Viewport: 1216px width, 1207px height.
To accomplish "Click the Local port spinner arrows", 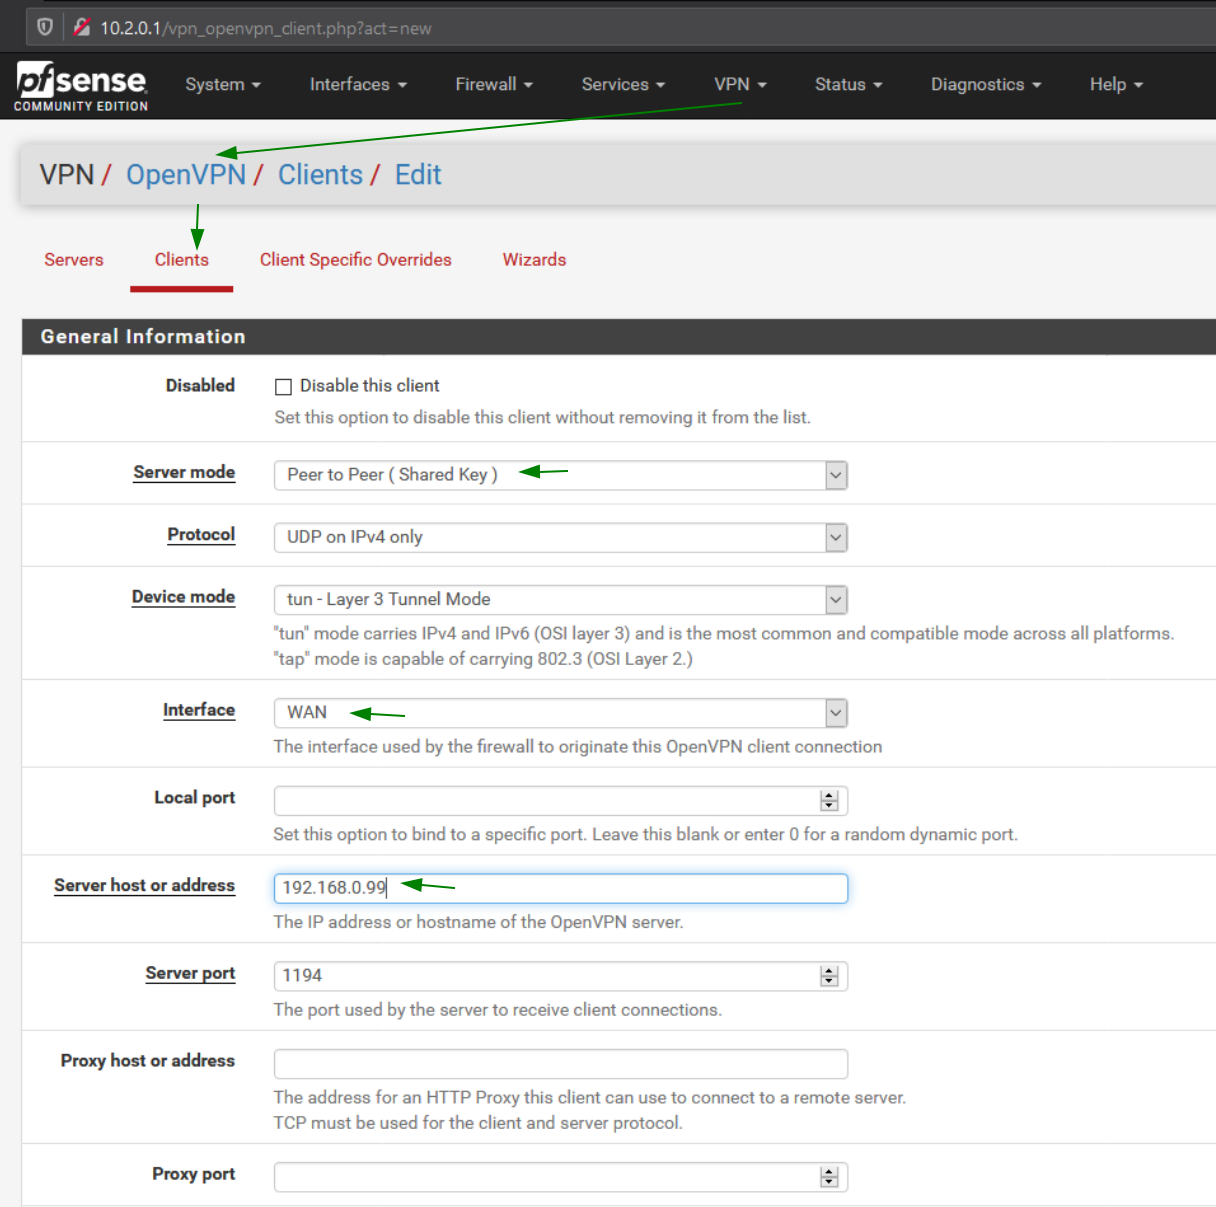I will [x=829, y=801].
